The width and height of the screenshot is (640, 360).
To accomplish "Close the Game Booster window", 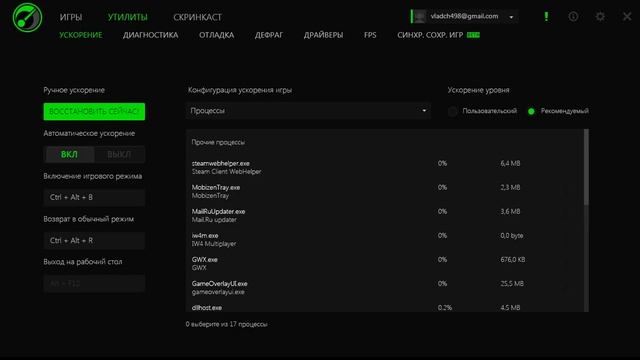I will [627, 16].
